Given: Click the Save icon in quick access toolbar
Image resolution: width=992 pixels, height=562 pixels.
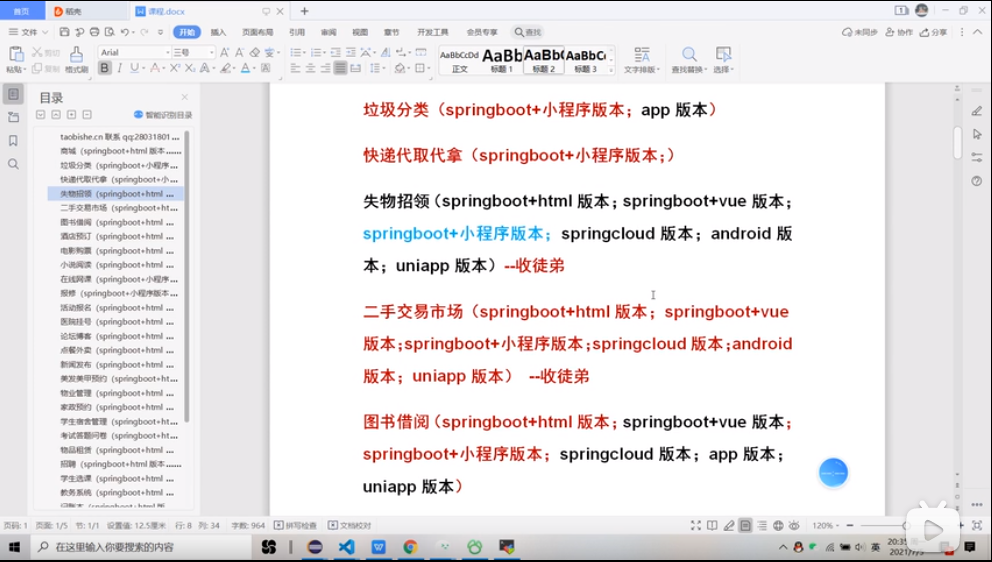Looking at the screenshot, I should coord(64,32).
